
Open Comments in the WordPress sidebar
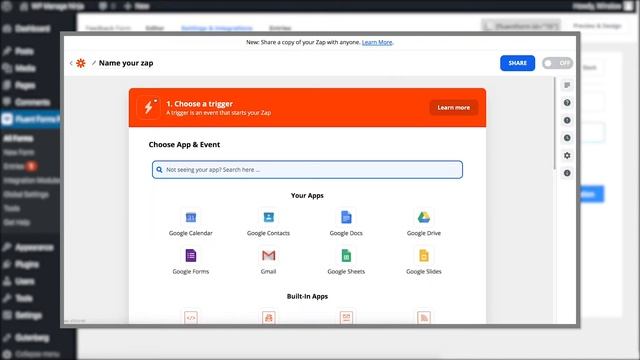click(33, 102)
